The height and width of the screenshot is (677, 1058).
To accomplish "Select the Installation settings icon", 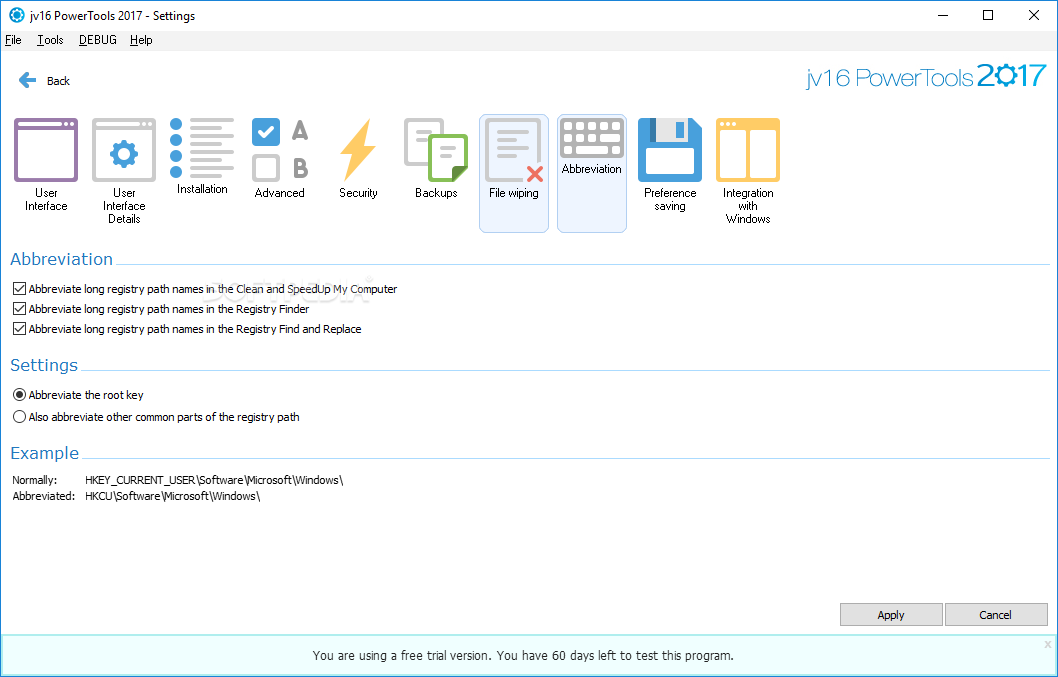I will coord(202,148).
